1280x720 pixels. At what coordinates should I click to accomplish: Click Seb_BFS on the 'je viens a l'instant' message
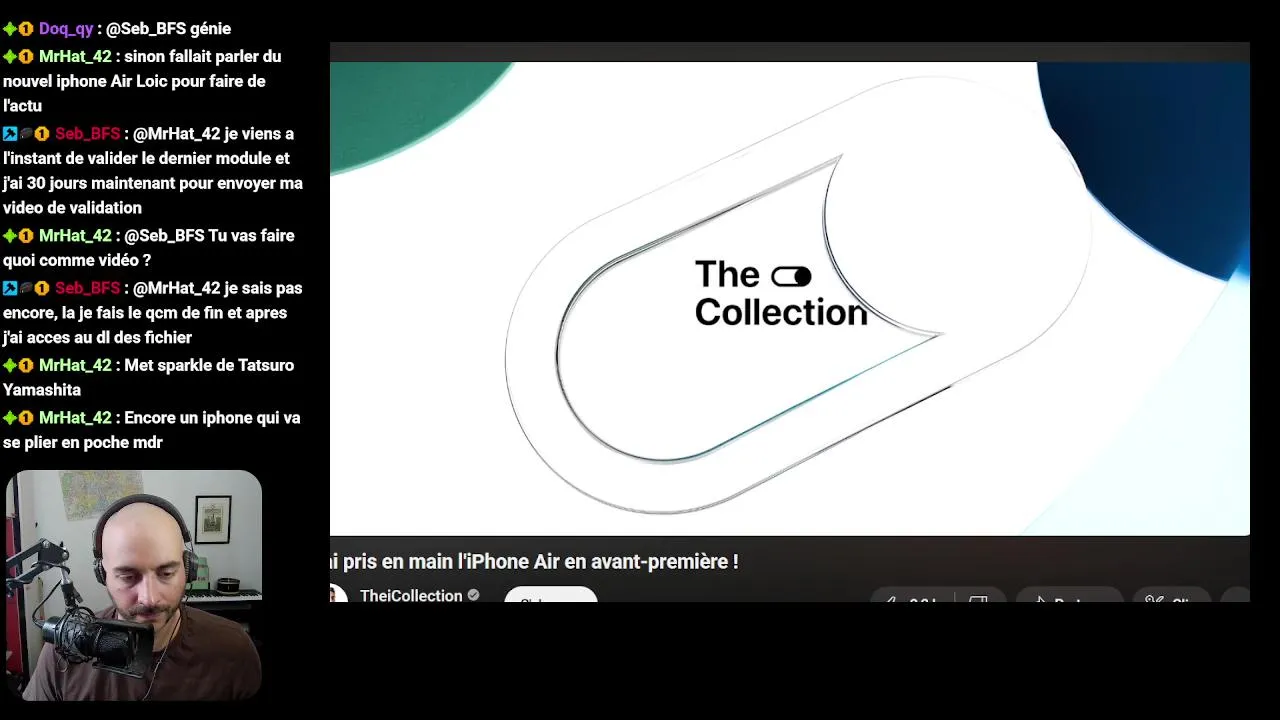pos(87,134)
